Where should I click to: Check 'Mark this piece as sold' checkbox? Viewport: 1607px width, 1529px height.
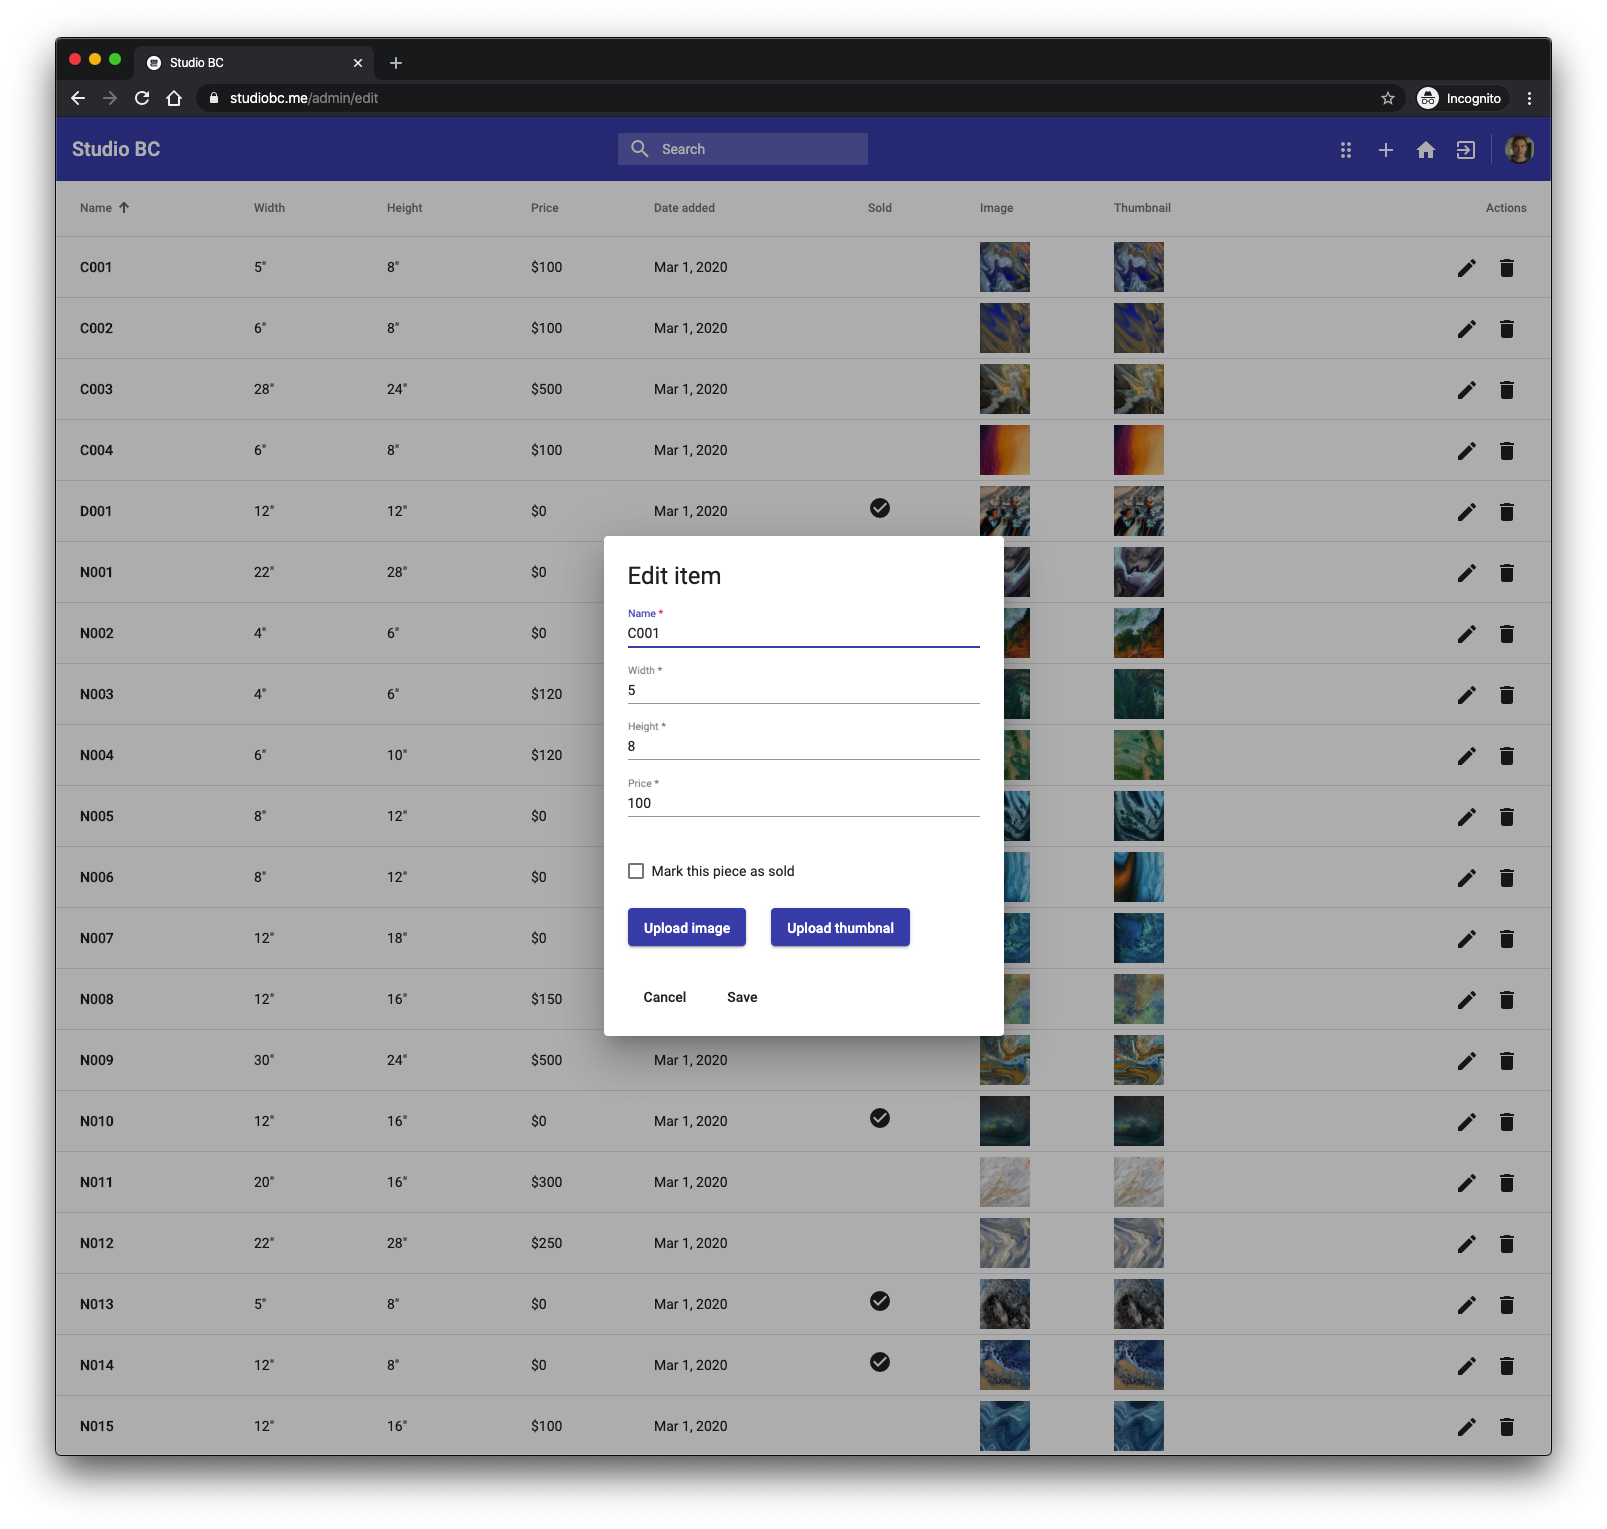coord(636,871)
